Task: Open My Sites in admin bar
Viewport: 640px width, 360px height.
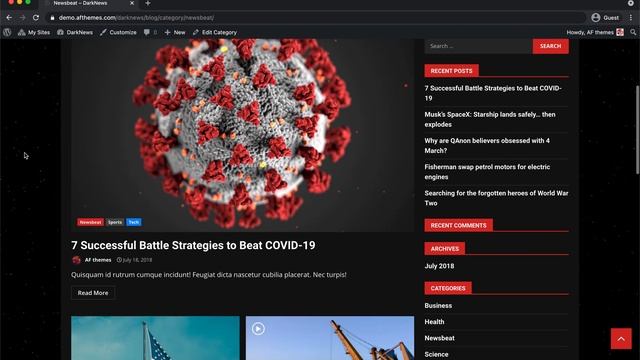Action: coord(34,32)
